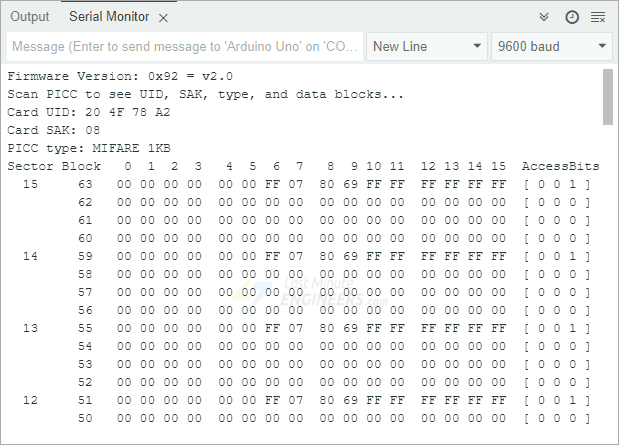Toggle timestamp clock icon

click(572, 17)
